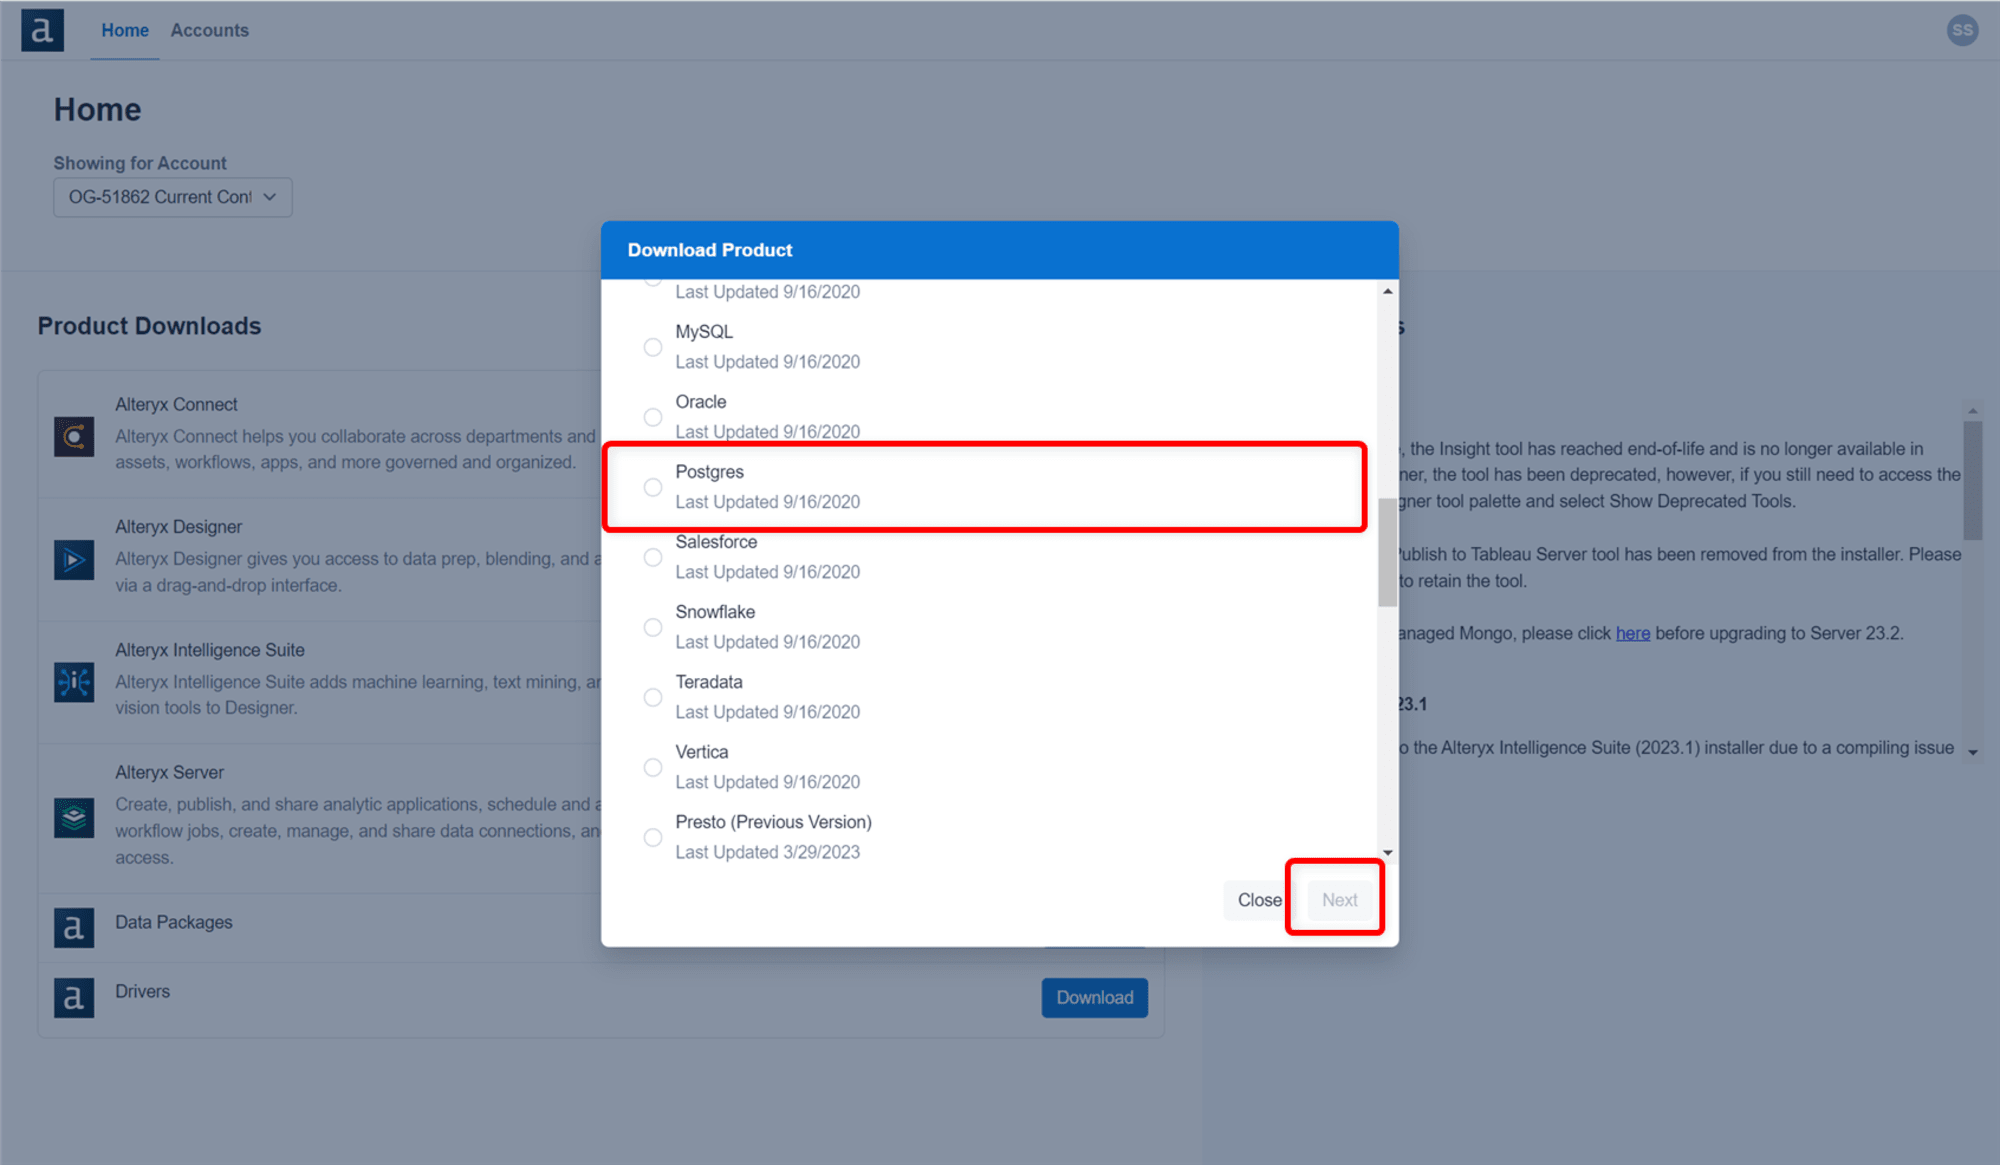Click the Drivers row label

point(142,991)
